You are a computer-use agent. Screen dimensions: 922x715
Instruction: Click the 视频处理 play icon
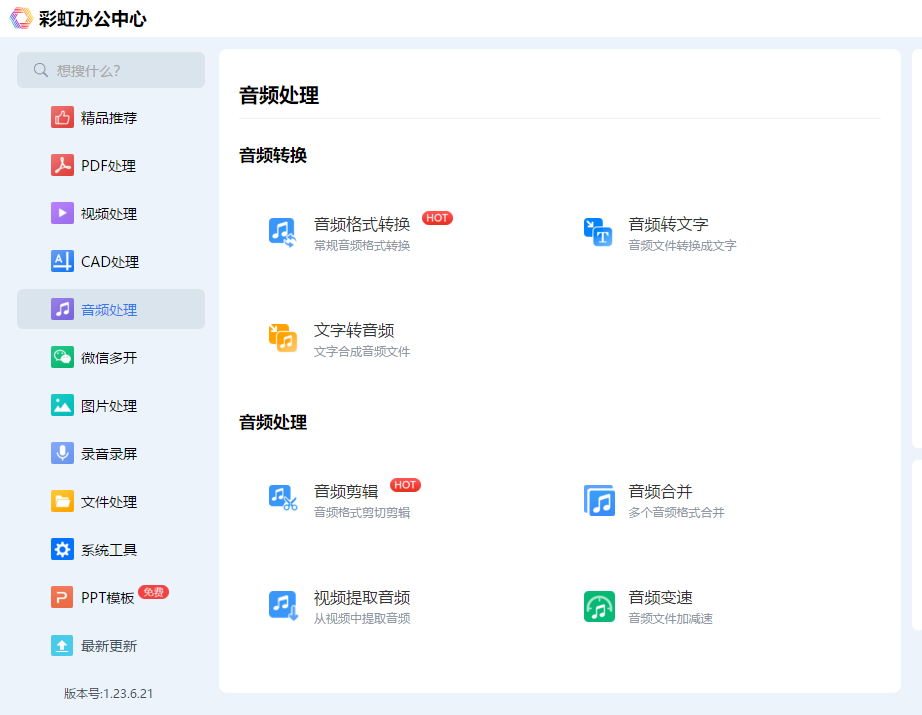62,213
